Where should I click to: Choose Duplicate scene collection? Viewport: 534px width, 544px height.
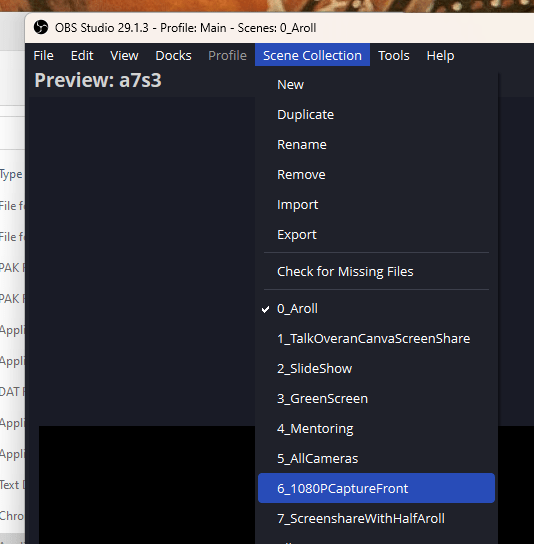pyautogui.click(x=376, y=115)
